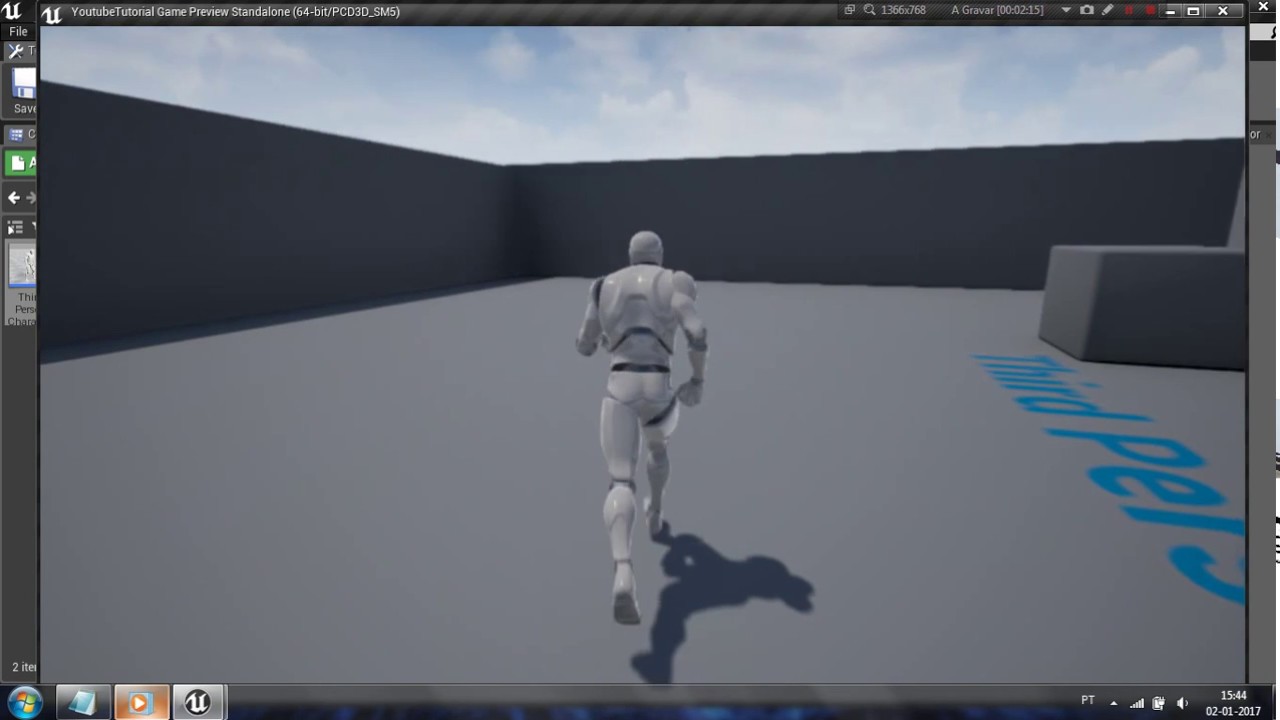This screenshot has height=720, width=1280.
Task: Take a screenshot with the camera icon
Action: pos(1087,10)
